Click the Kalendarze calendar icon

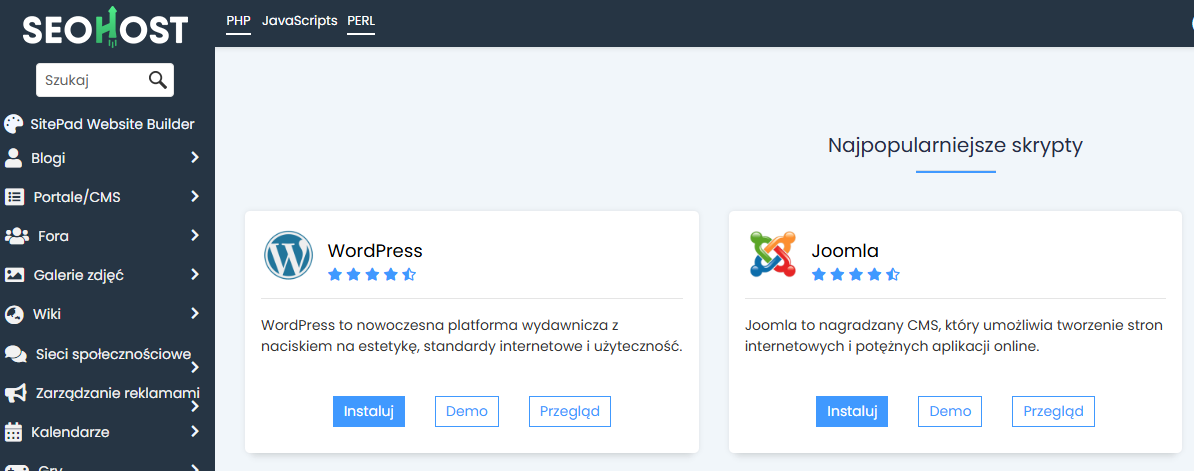point(14,432)
